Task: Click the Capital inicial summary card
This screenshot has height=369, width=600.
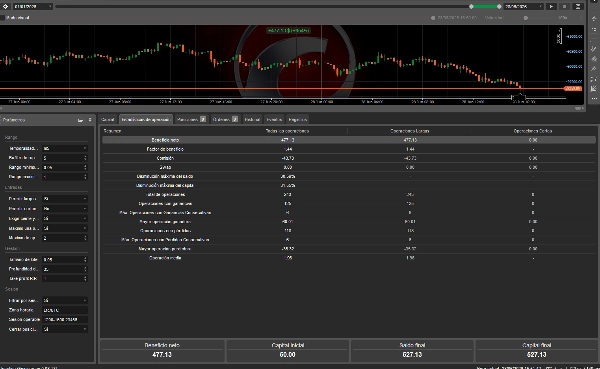Action: tap(287, 350)
